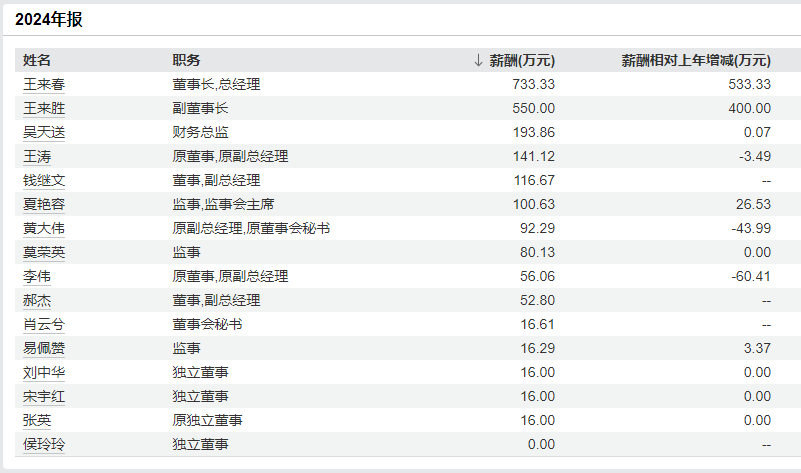View independent director 刘中华's profile

coord(44,372)
